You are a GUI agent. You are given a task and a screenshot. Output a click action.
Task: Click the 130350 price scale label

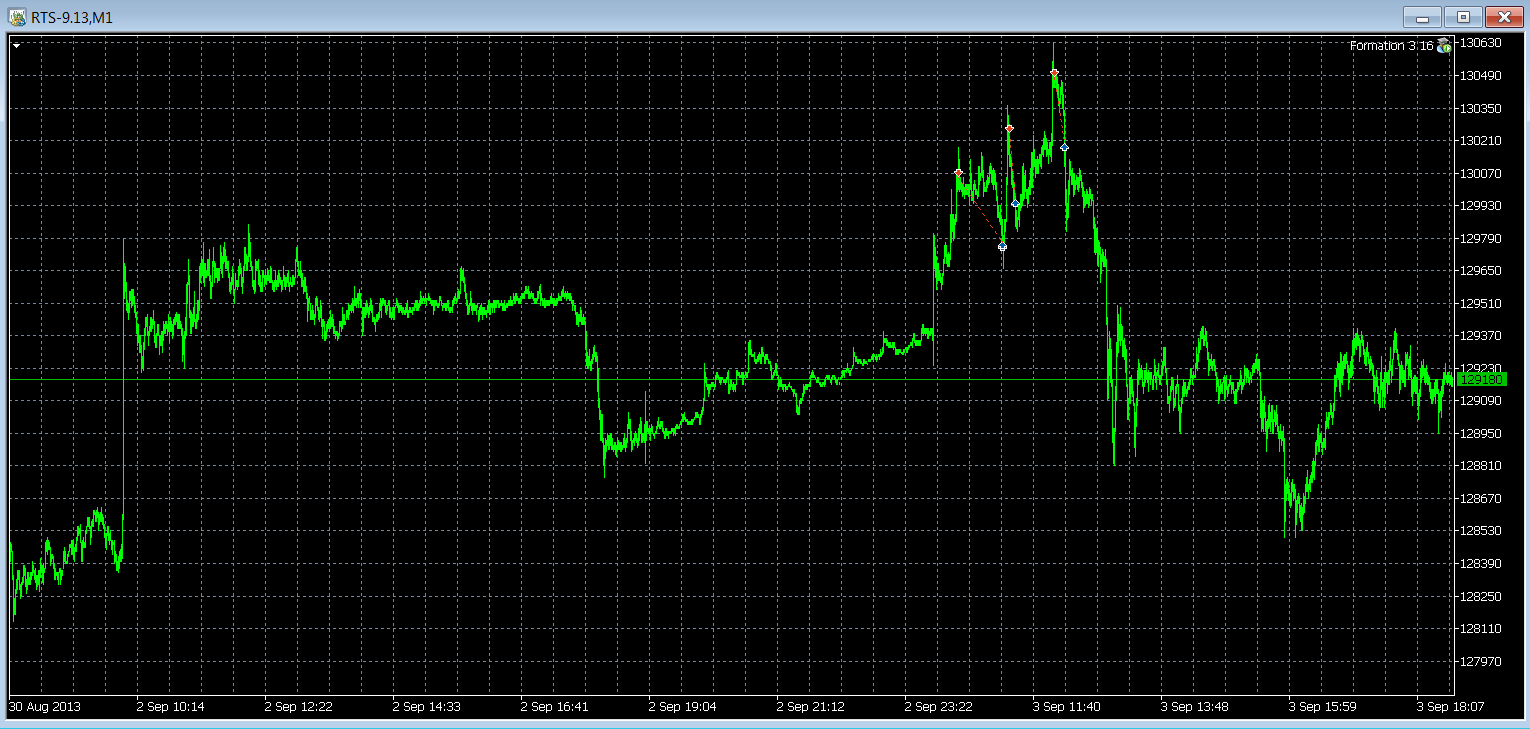1481,108
